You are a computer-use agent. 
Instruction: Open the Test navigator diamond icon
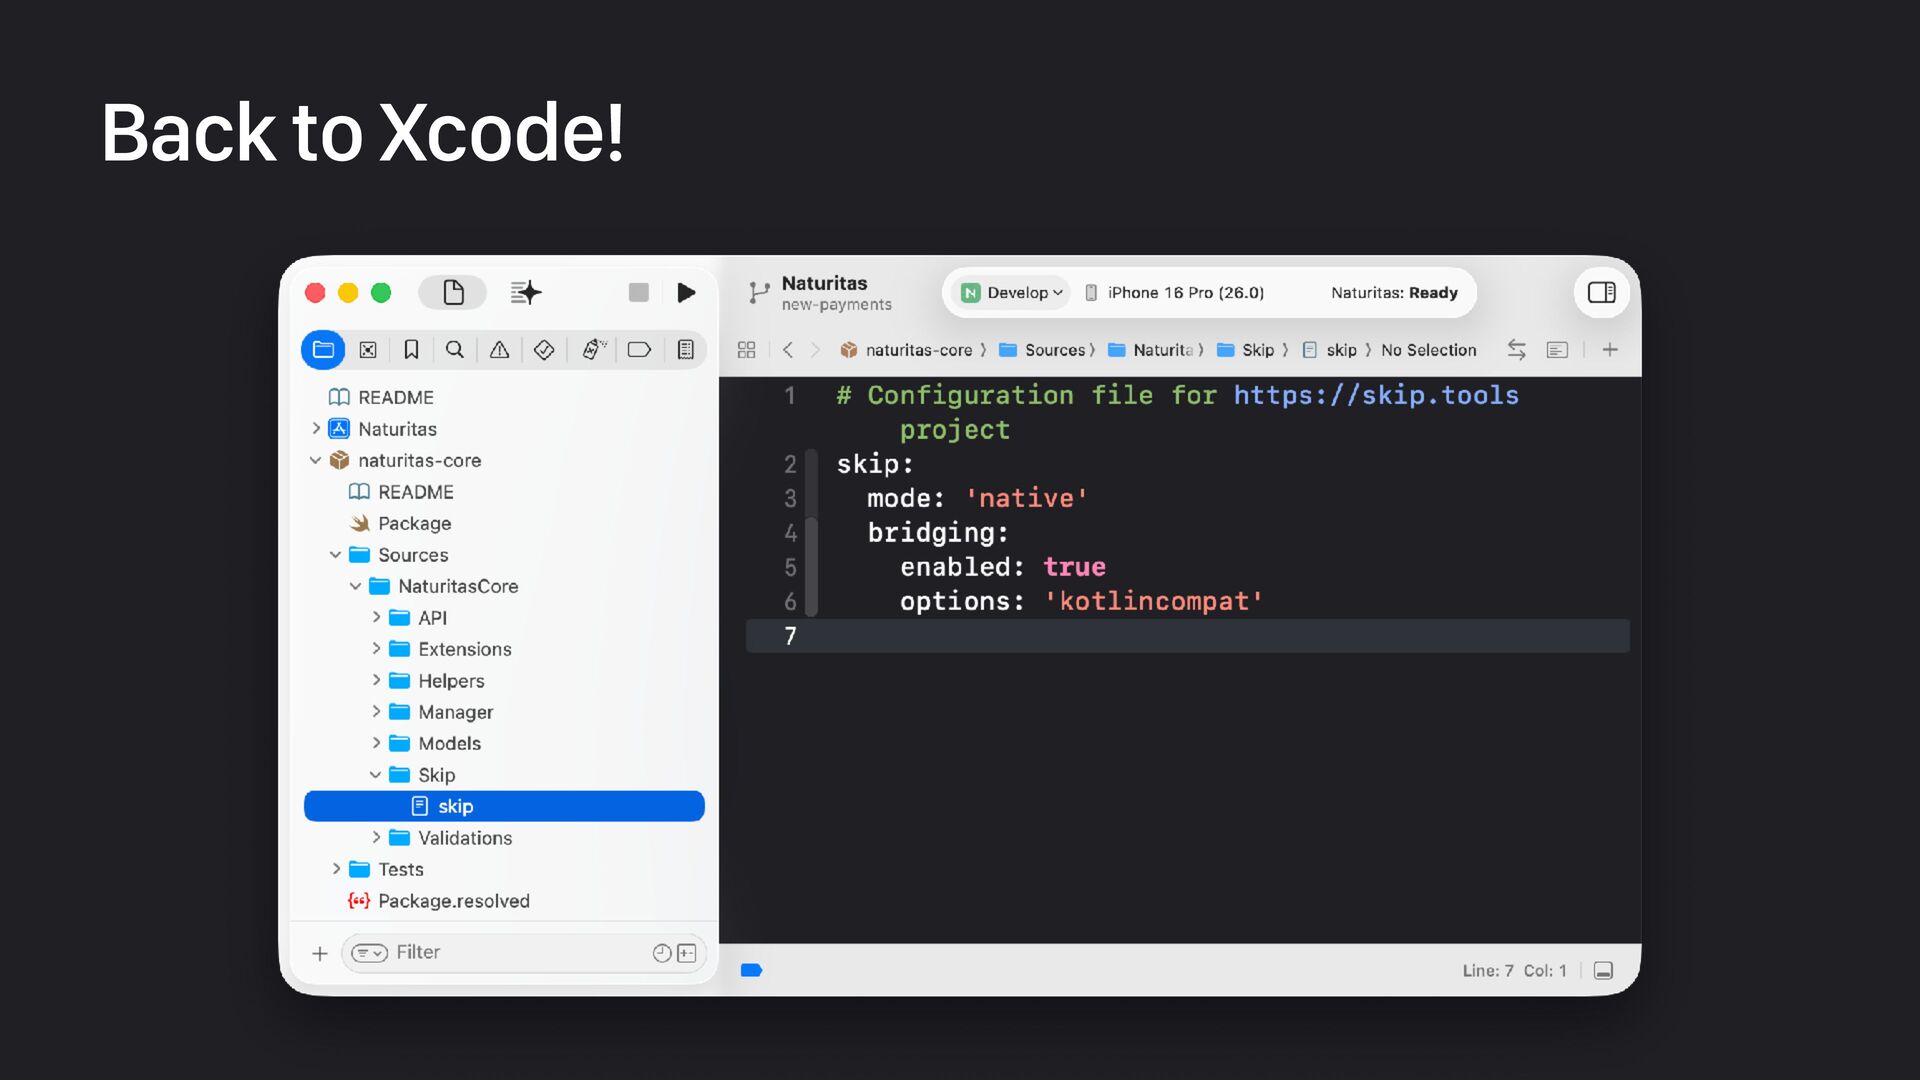point(544,350)
